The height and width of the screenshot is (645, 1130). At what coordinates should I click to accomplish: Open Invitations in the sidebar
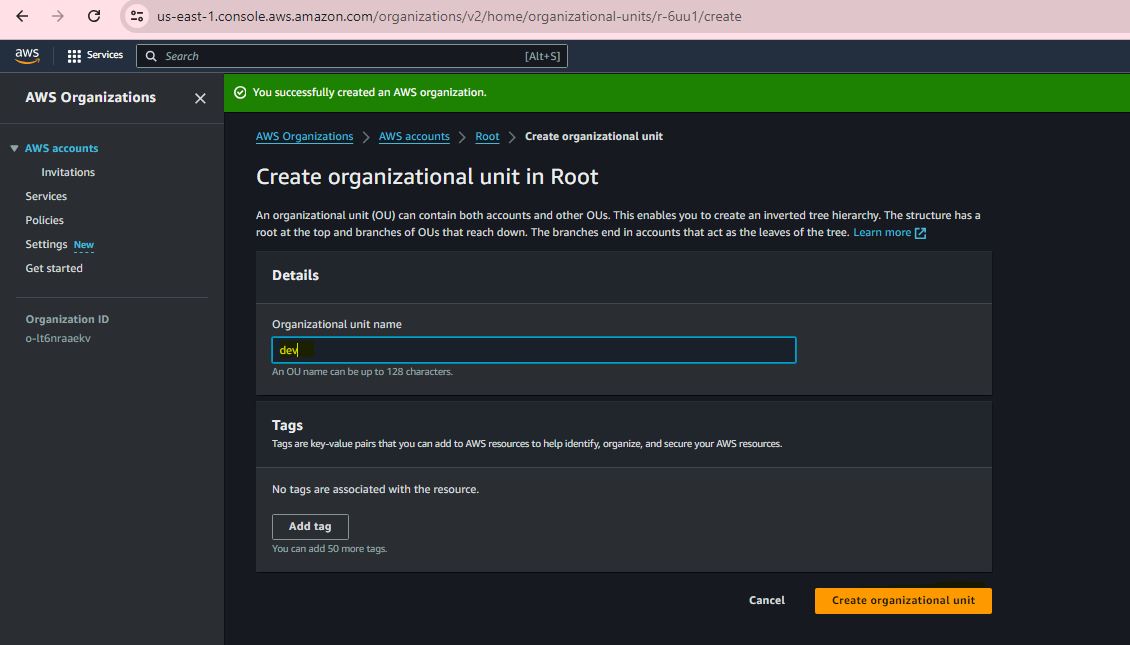pyautogui.click(x=68, y=172)
